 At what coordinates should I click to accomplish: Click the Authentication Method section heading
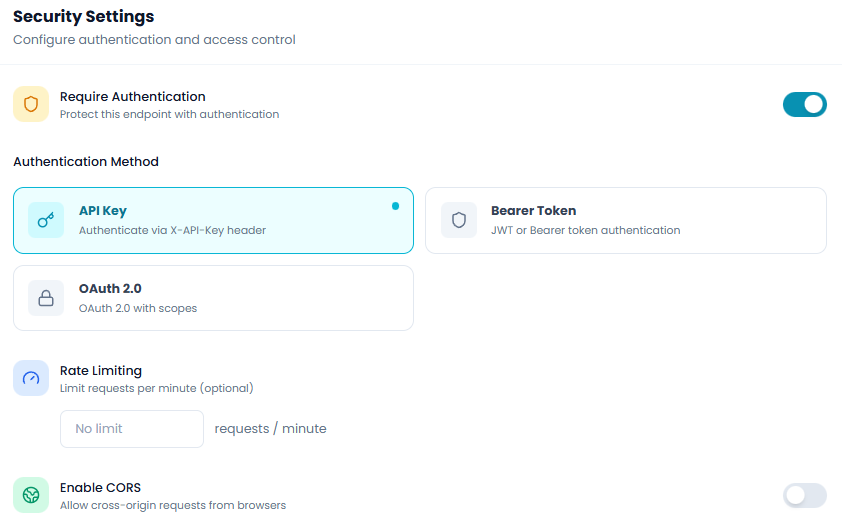(x=86, y=162)
